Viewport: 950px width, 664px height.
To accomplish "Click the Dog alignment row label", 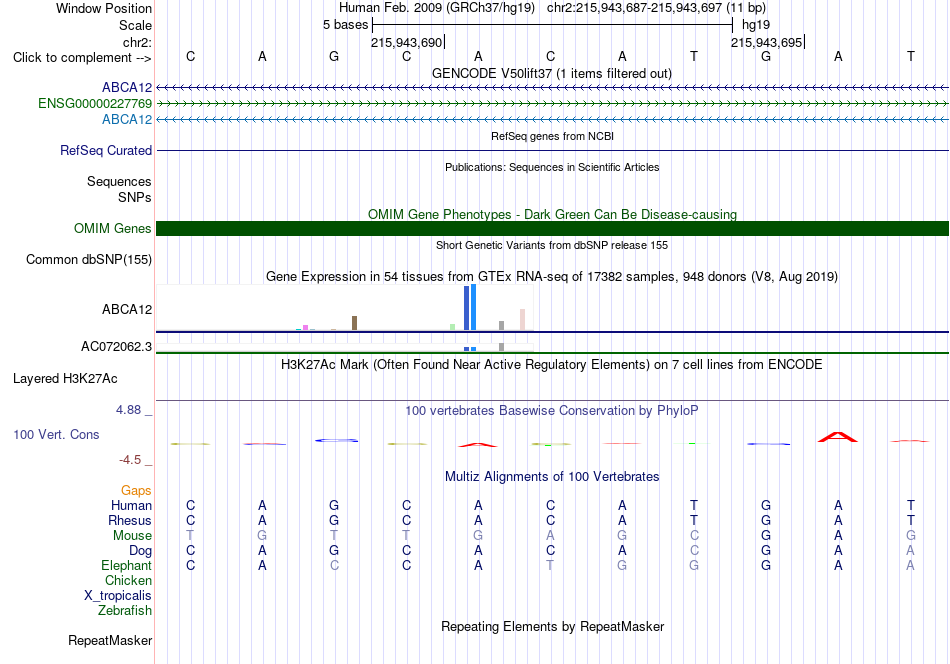I will [x=141, y=551].
